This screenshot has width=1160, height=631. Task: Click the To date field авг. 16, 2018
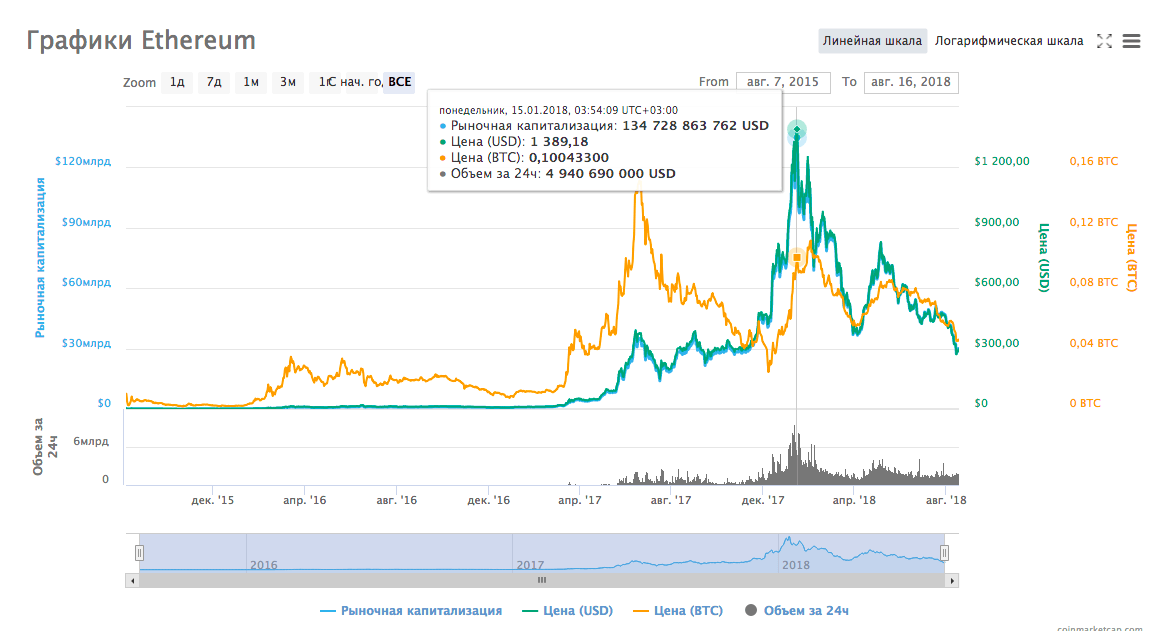coord(911,82)
